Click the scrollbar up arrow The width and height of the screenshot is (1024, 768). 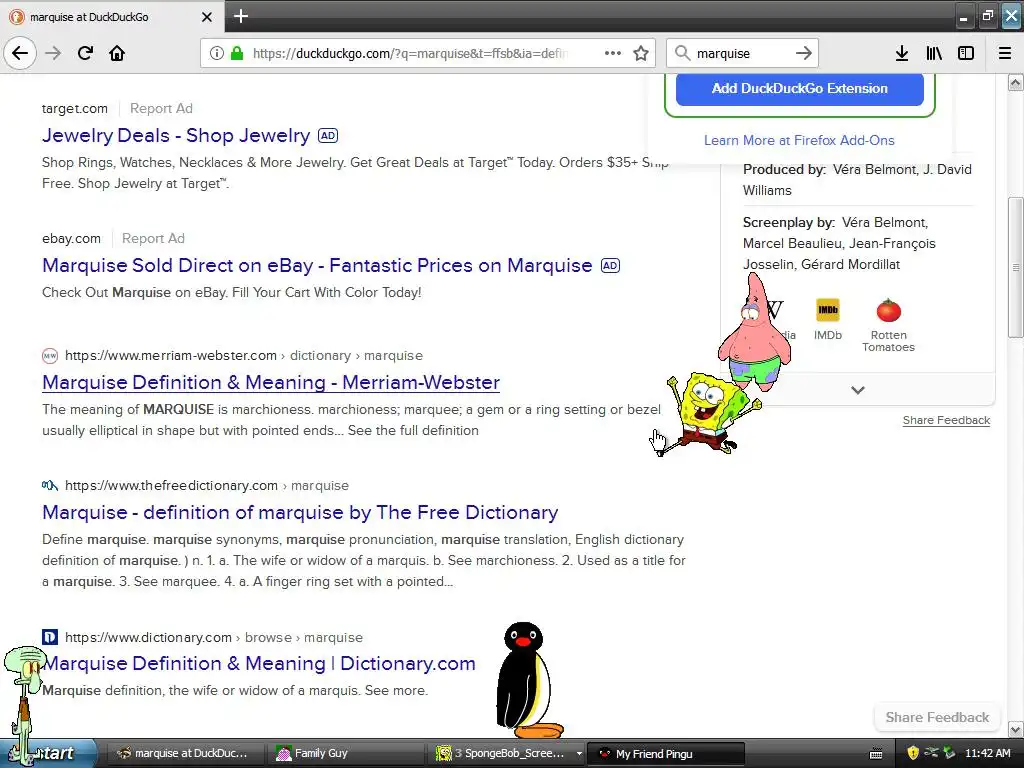point(1015,82)
